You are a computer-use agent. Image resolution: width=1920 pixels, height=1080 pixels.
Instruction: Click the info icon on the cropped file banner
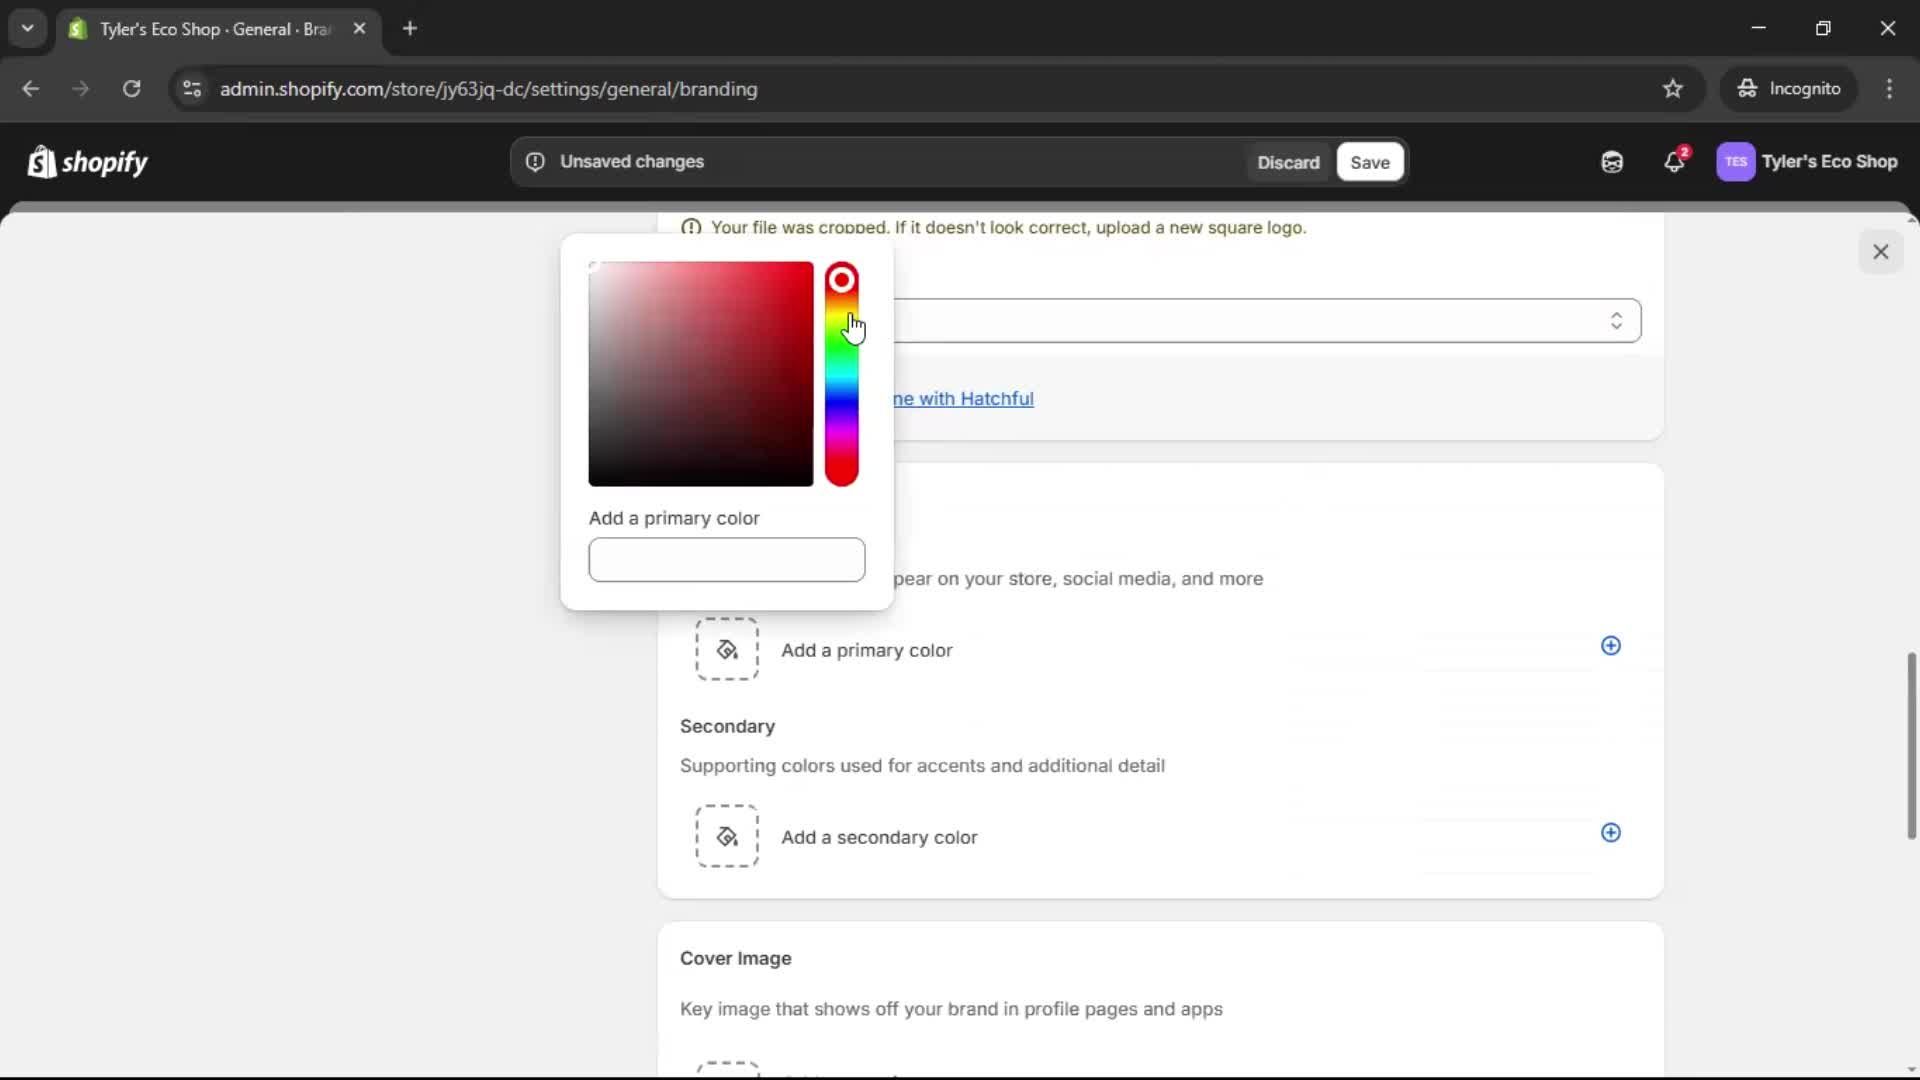(x=692, y=227)
